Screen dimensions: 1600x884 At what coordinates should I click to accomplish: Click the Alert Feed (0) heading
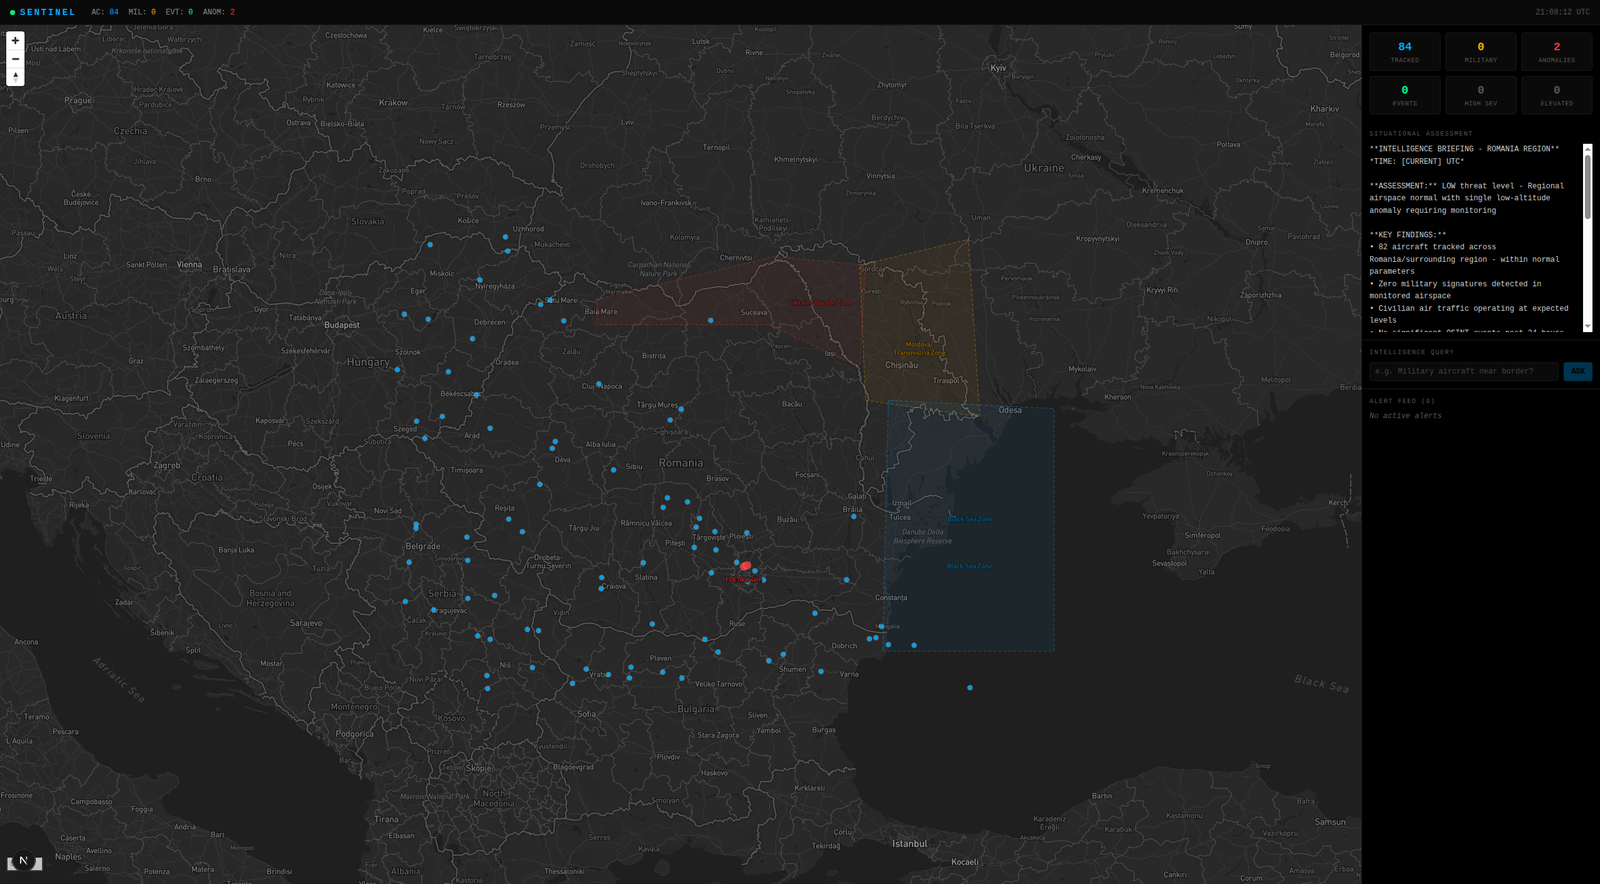coord(1402,401)
